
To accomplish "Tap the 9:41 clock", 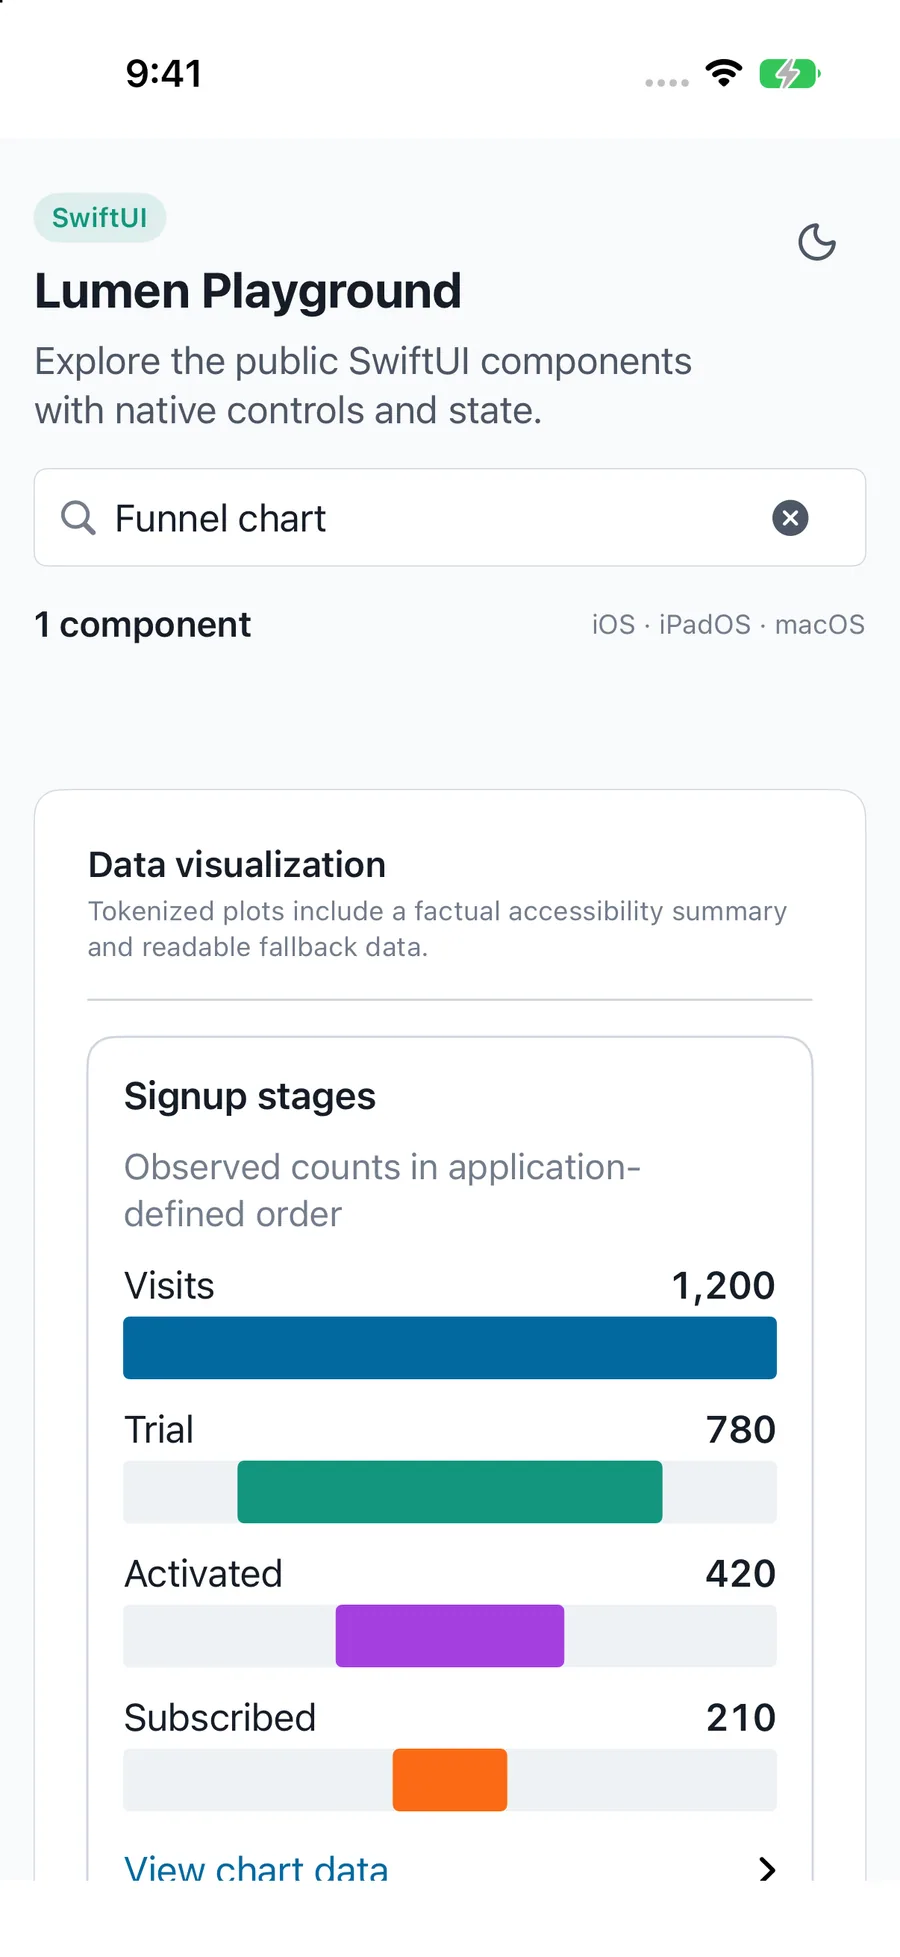I will pyautogui.click(x=164, y=74).
